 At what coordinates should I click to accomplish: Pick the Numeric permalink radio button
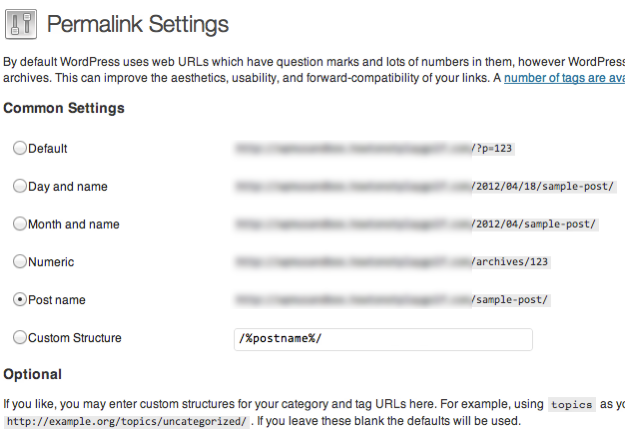[20, 262]
